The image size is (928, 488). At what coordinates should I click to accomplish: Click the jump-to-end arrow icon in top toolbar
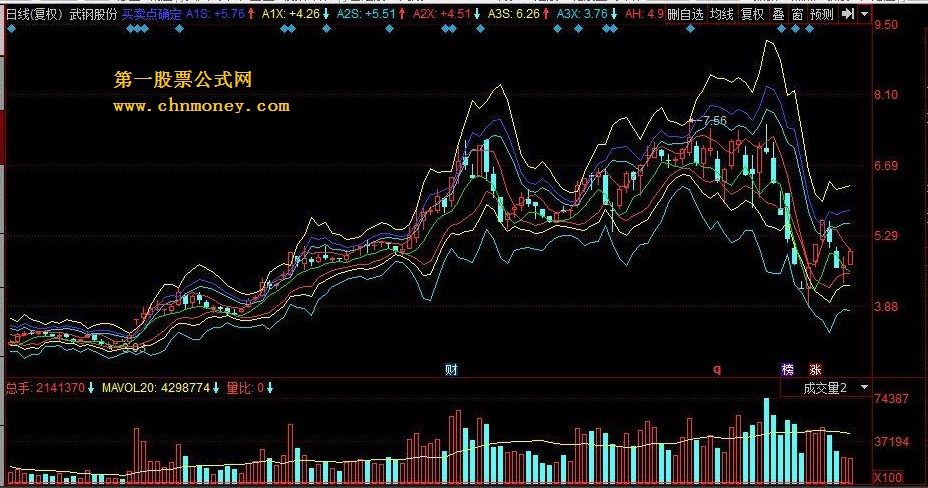pos(848,14)
